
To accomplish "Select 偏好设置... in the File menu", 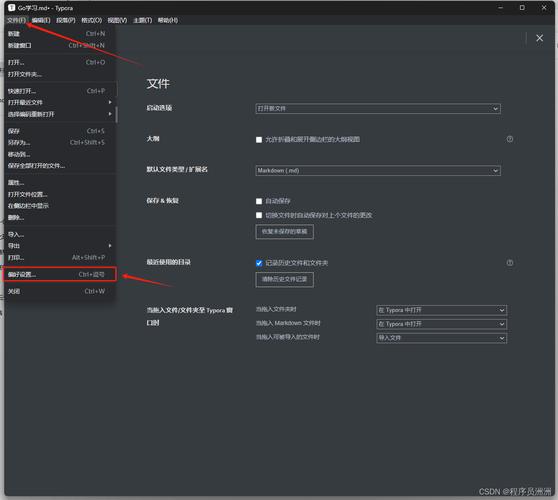I will click(x=60, y=274).
